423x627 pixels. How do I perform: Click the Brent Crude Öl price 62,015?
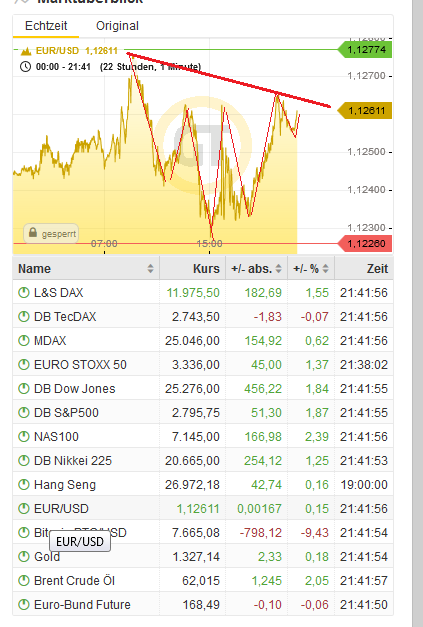tap(201, 581)
